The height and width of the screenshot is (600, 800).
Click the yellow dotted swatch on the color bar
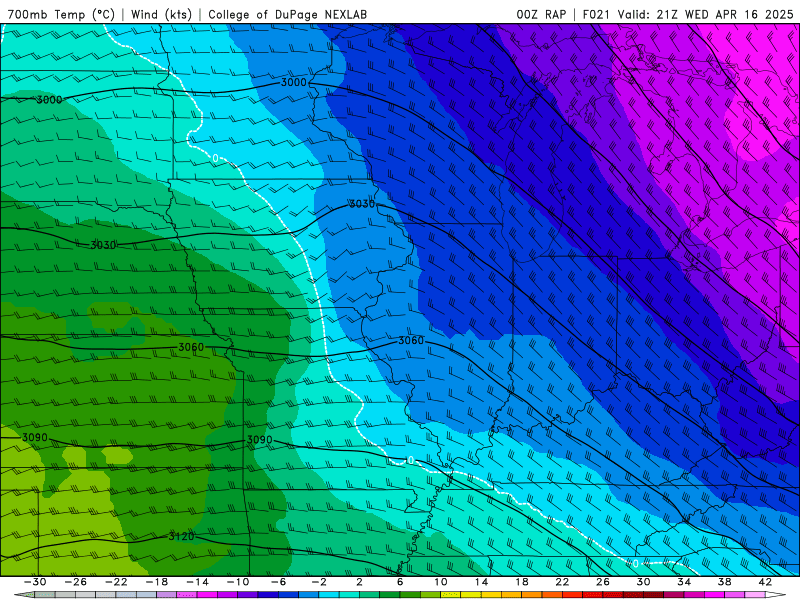point(451,595)
